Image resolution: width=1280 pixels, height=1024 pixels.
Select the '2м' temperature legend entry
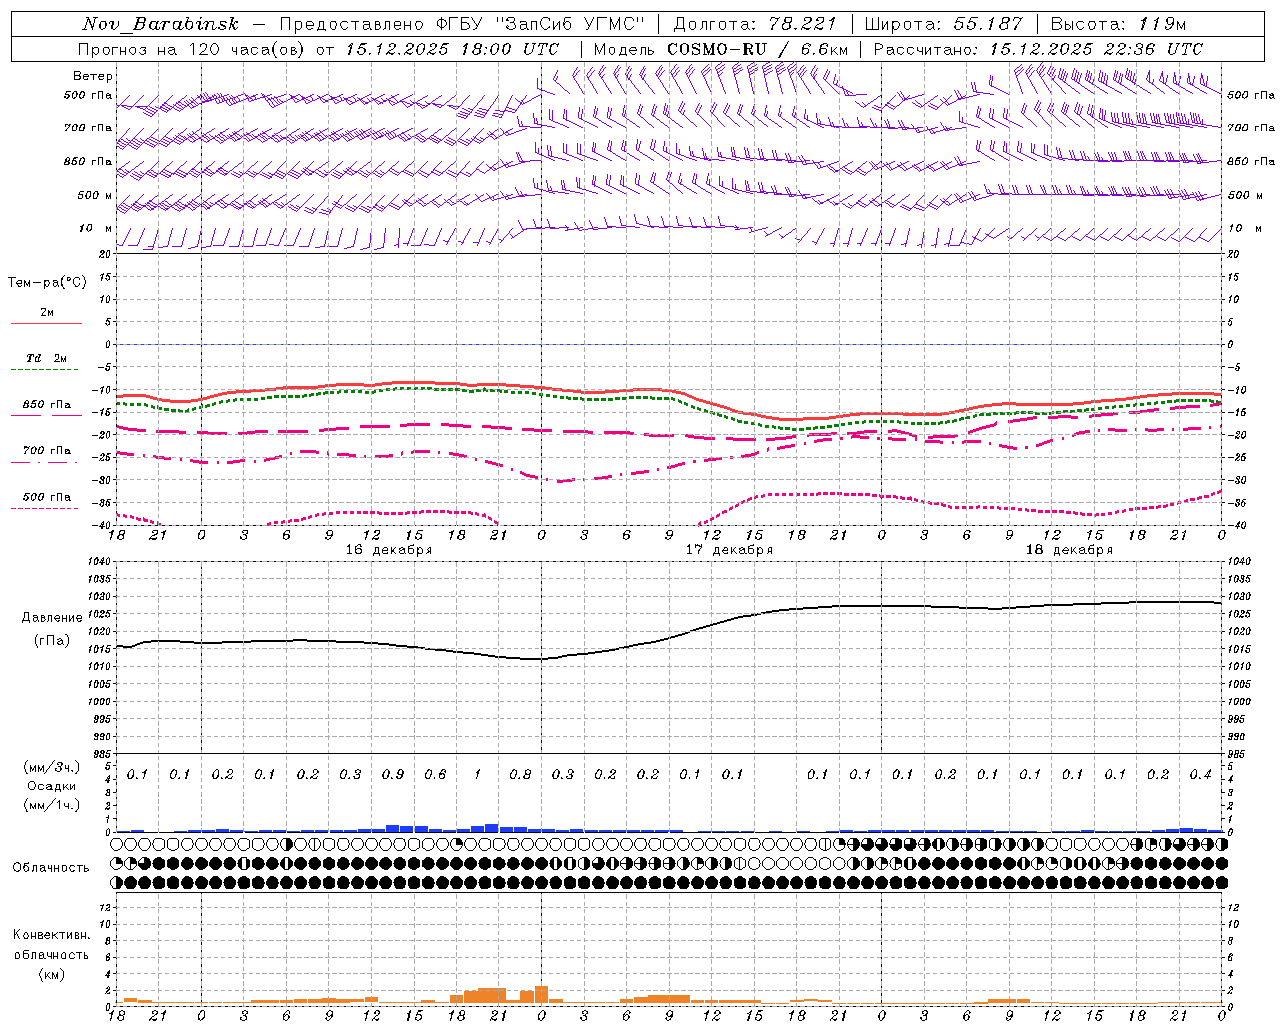tap(47, 313)
